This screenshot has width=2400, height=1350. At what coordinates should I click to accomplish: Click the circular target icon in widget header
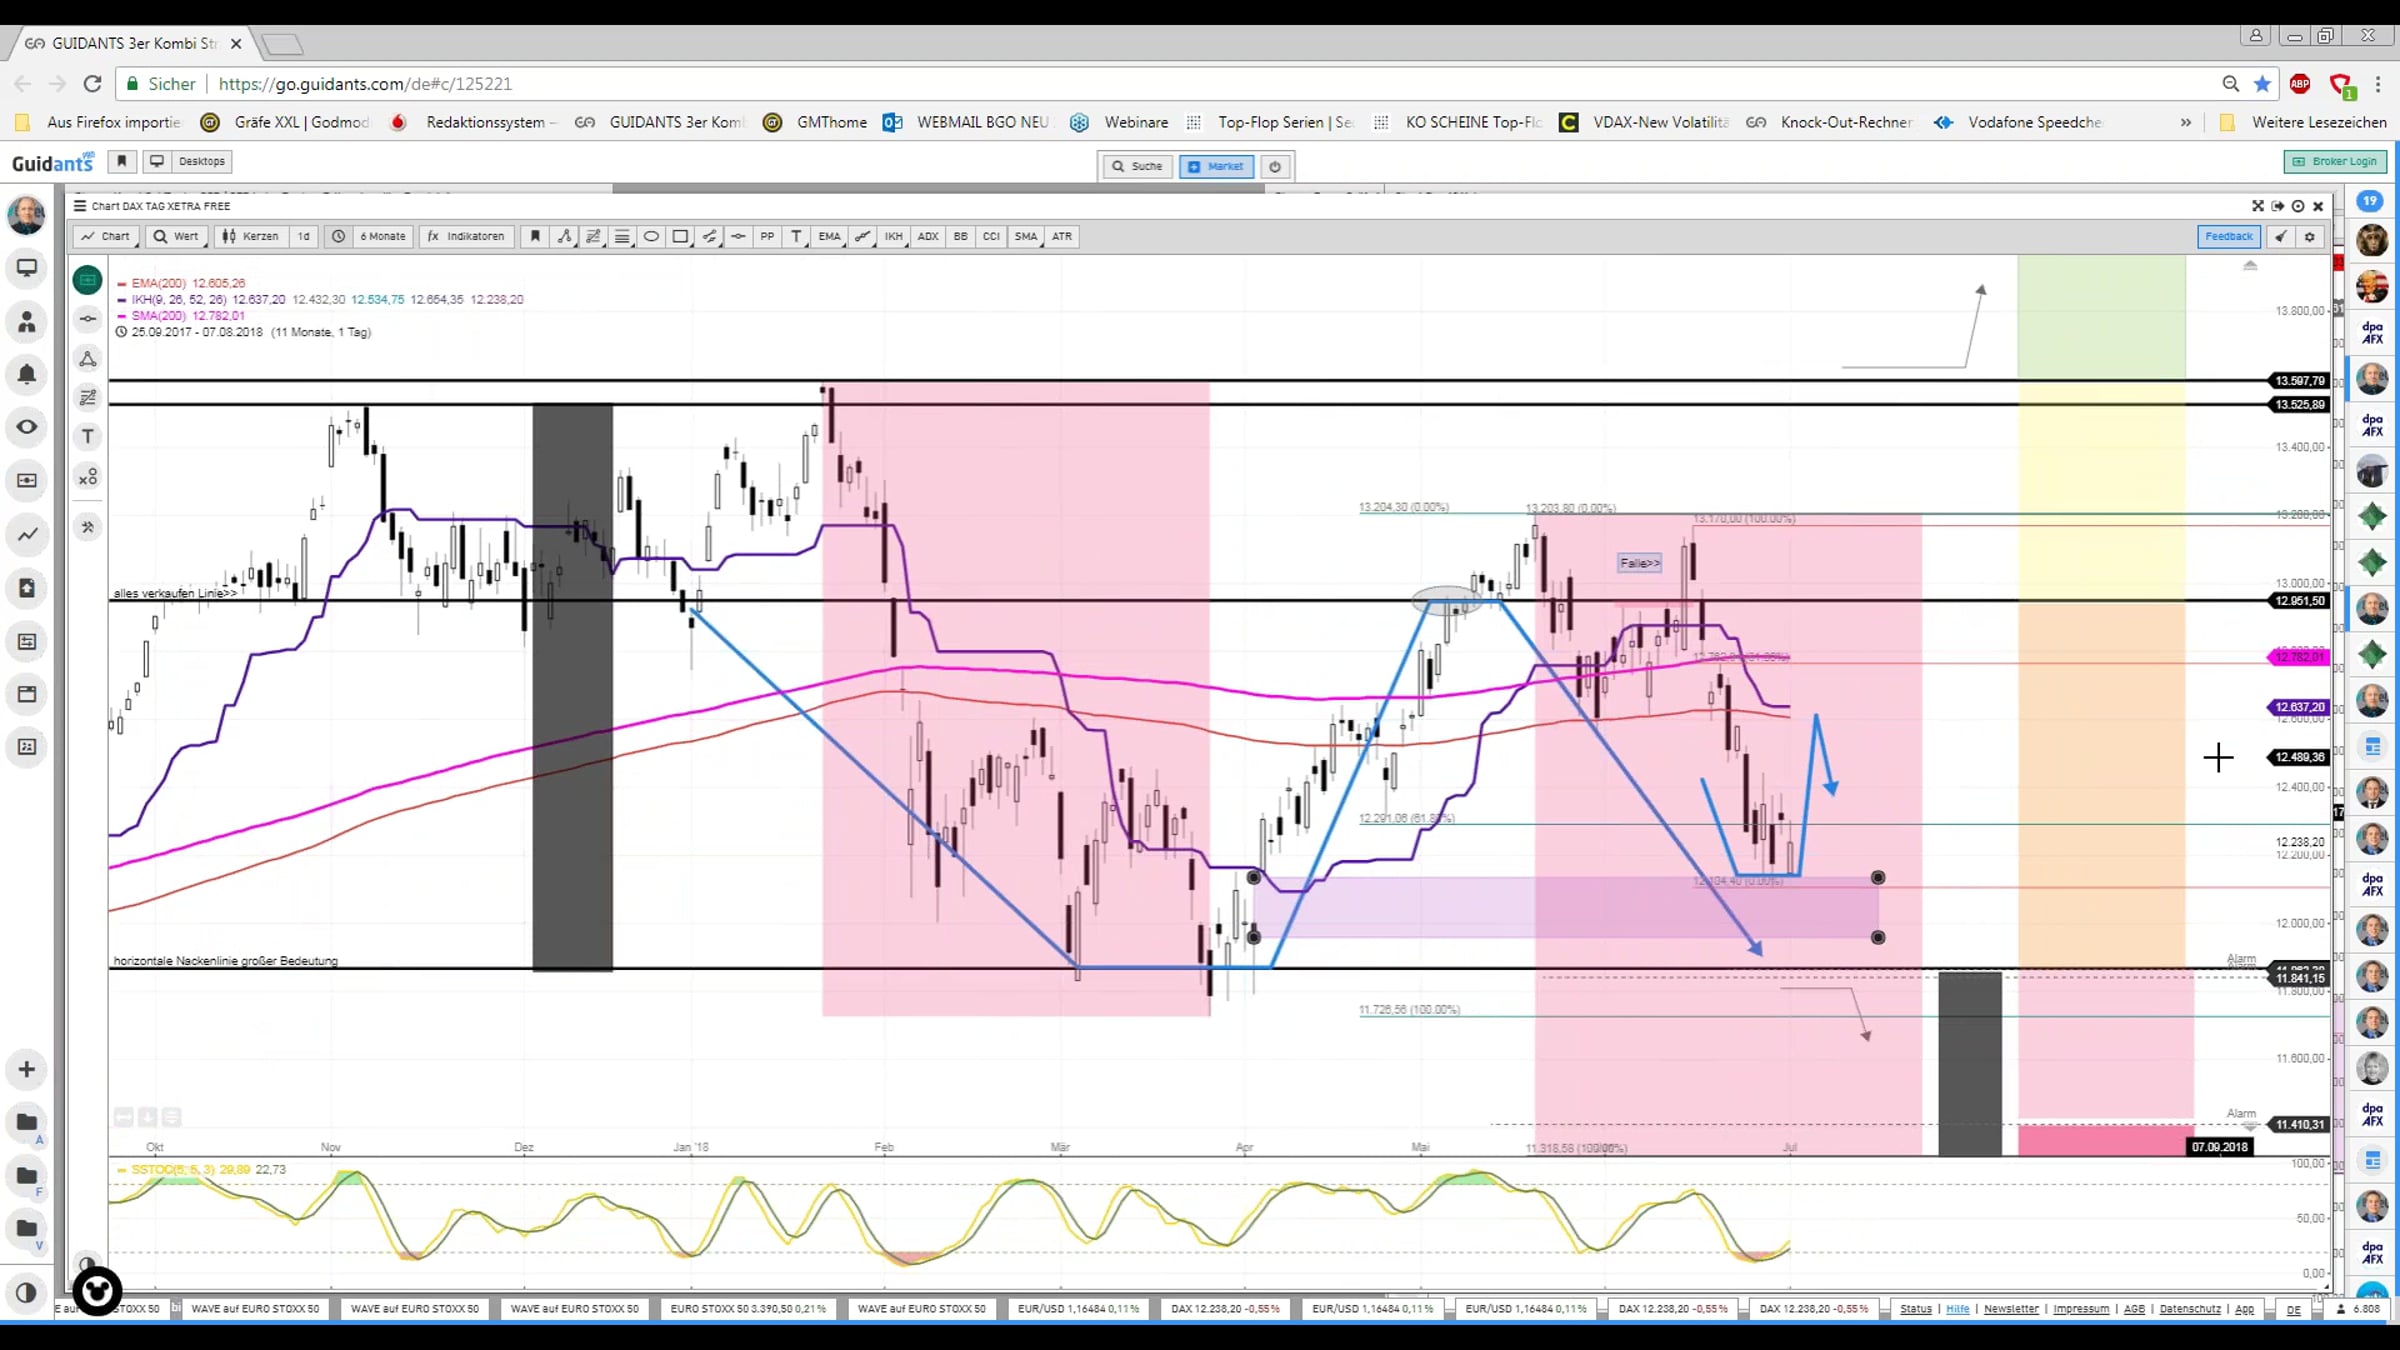pos(2298,206)
